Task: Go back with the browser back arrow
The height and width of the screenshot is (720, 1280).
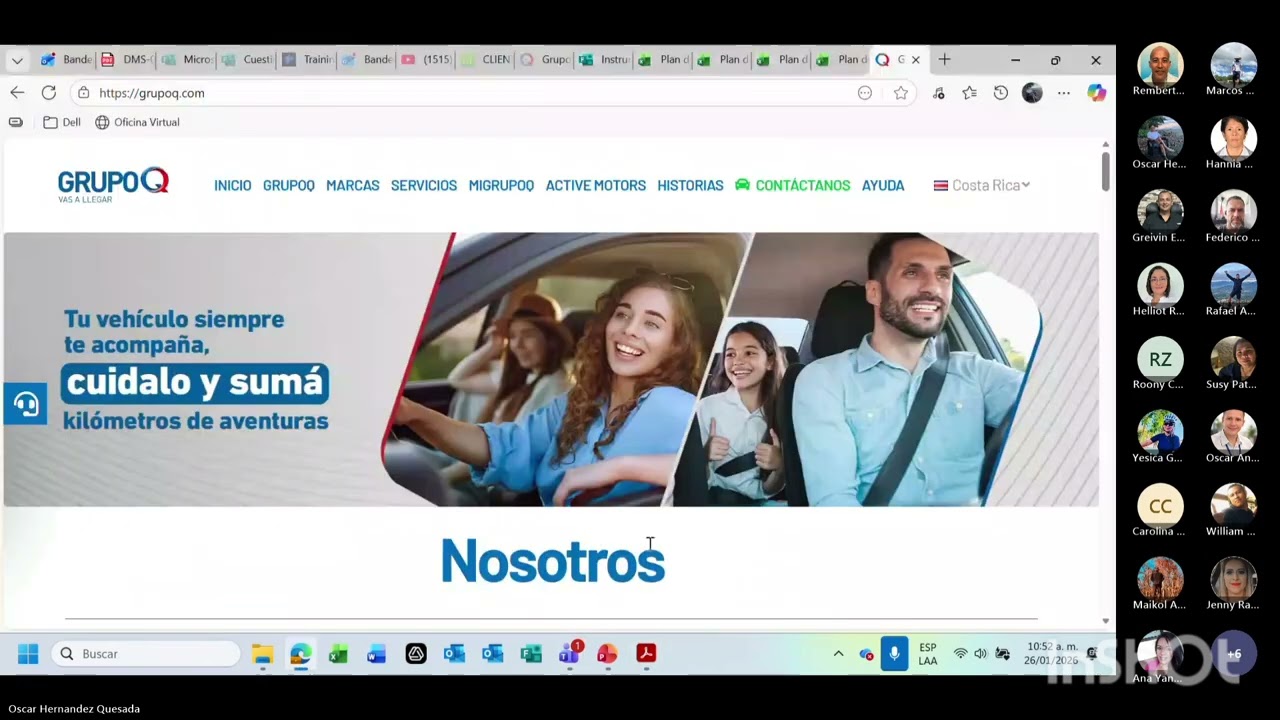Action: click(x=17, y=93)
